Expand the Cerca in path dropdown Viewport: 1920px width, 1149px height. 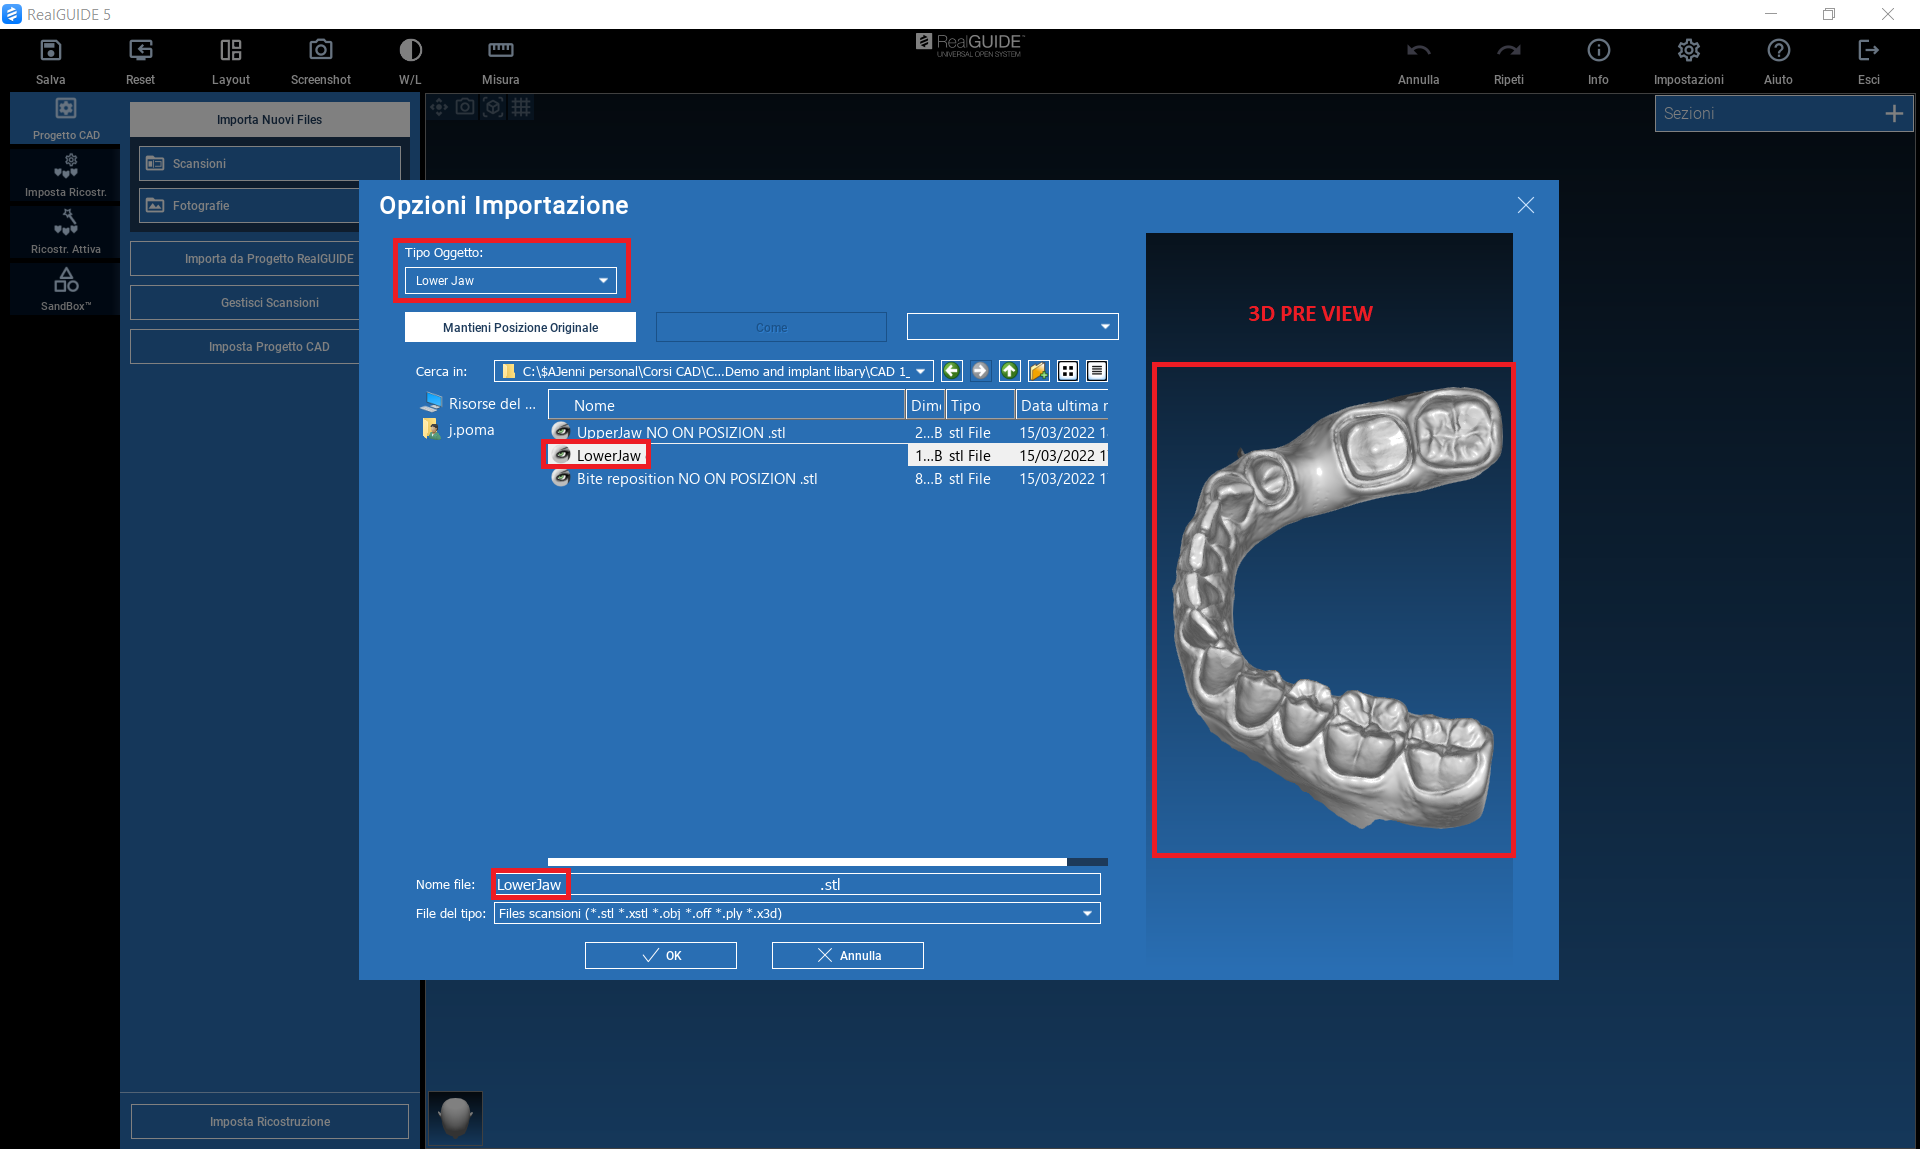pos(921,371)
